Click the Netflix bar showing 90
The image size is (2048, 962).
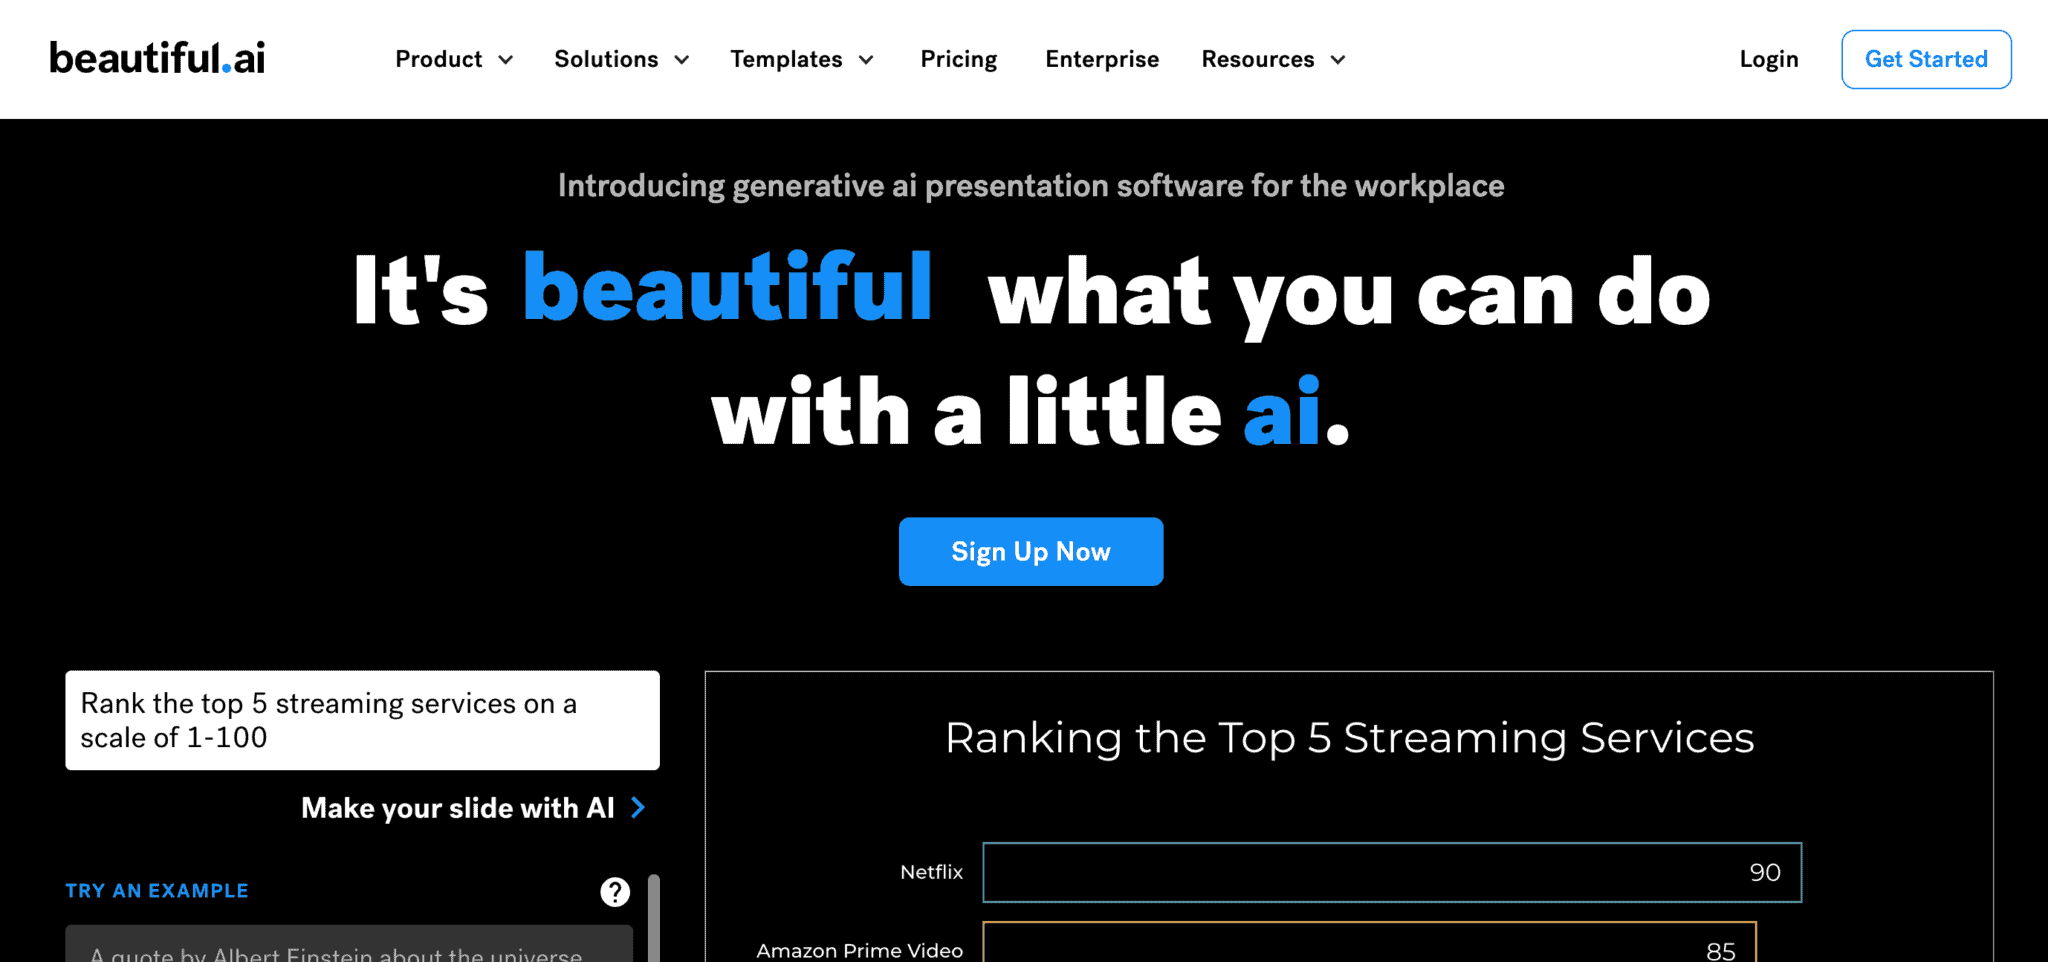[1391, 872]
